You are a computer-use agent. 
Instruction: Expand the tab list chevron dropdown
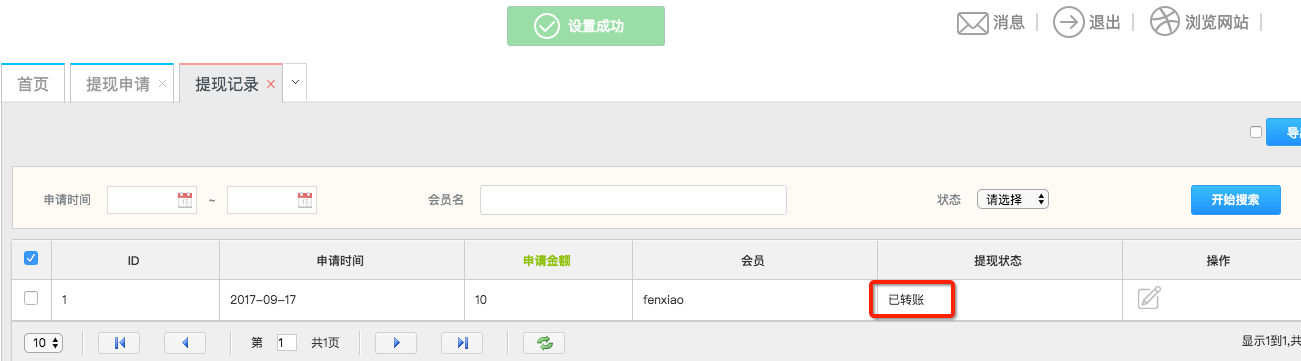point(295,83)
